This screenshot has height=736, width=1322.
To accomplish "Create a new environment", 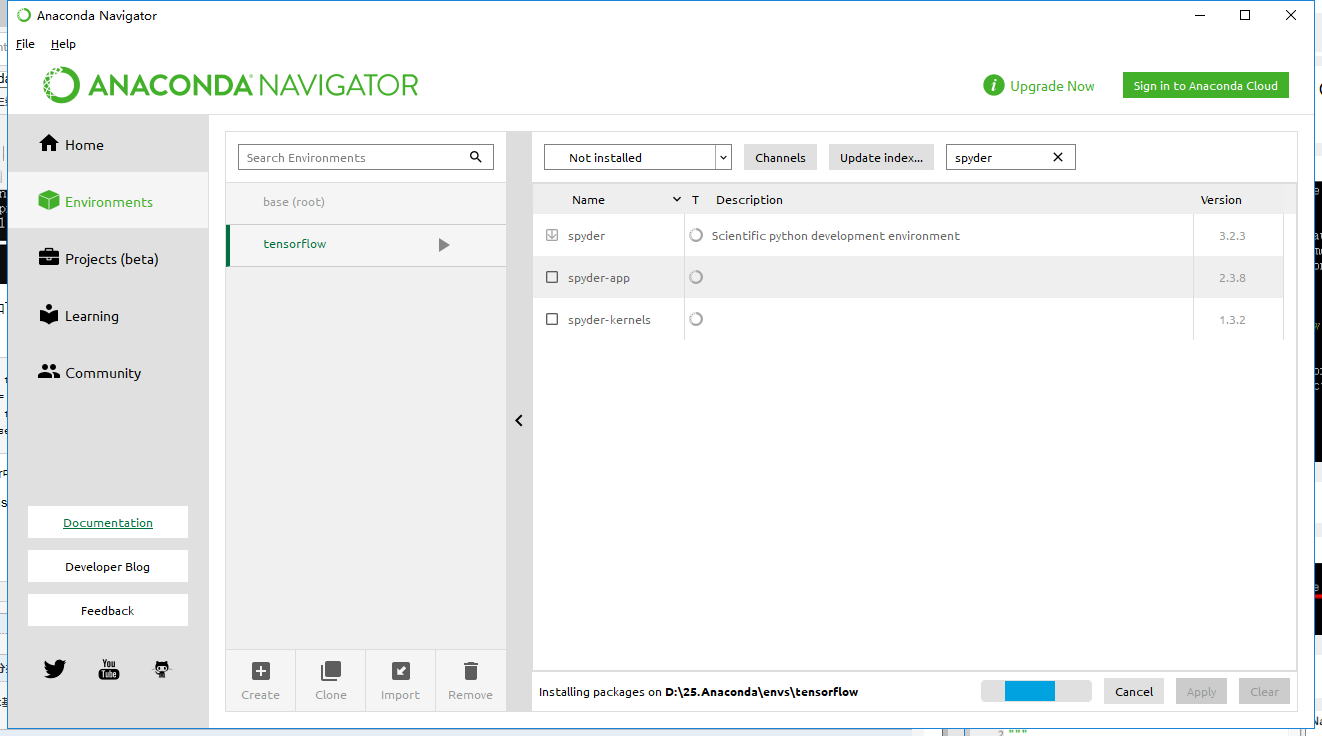I will 261,680.
